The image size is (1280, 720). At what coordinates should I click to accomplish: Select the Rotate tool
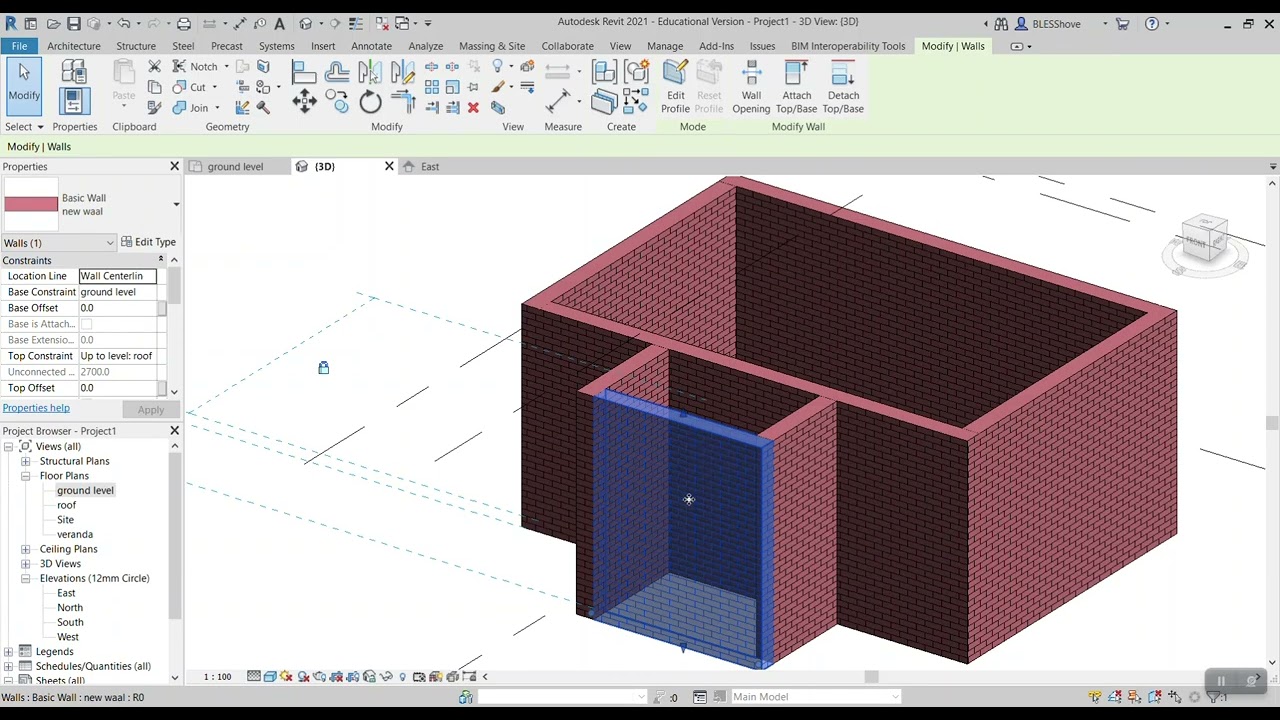tap(370, 102)
